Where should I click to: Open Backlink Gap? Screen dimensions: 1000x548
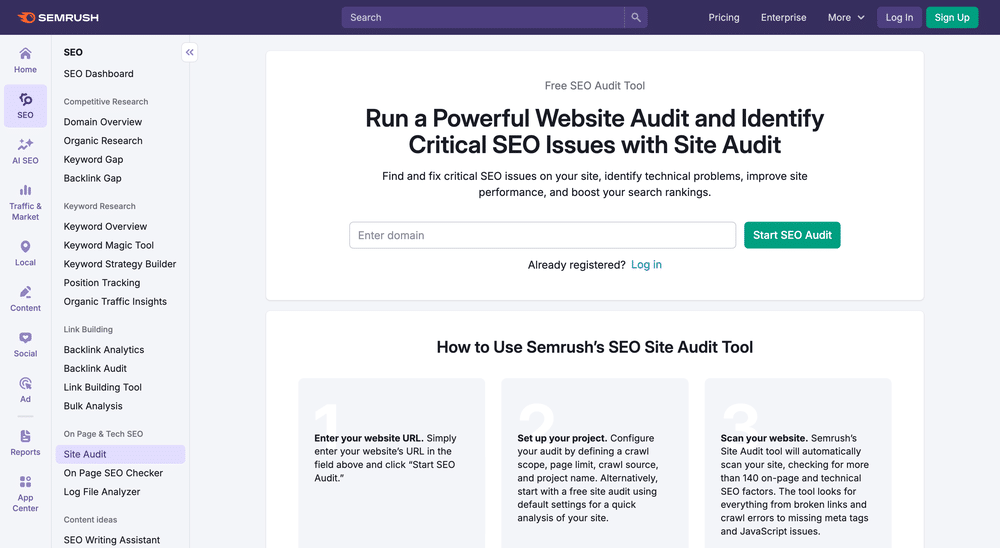92,179
